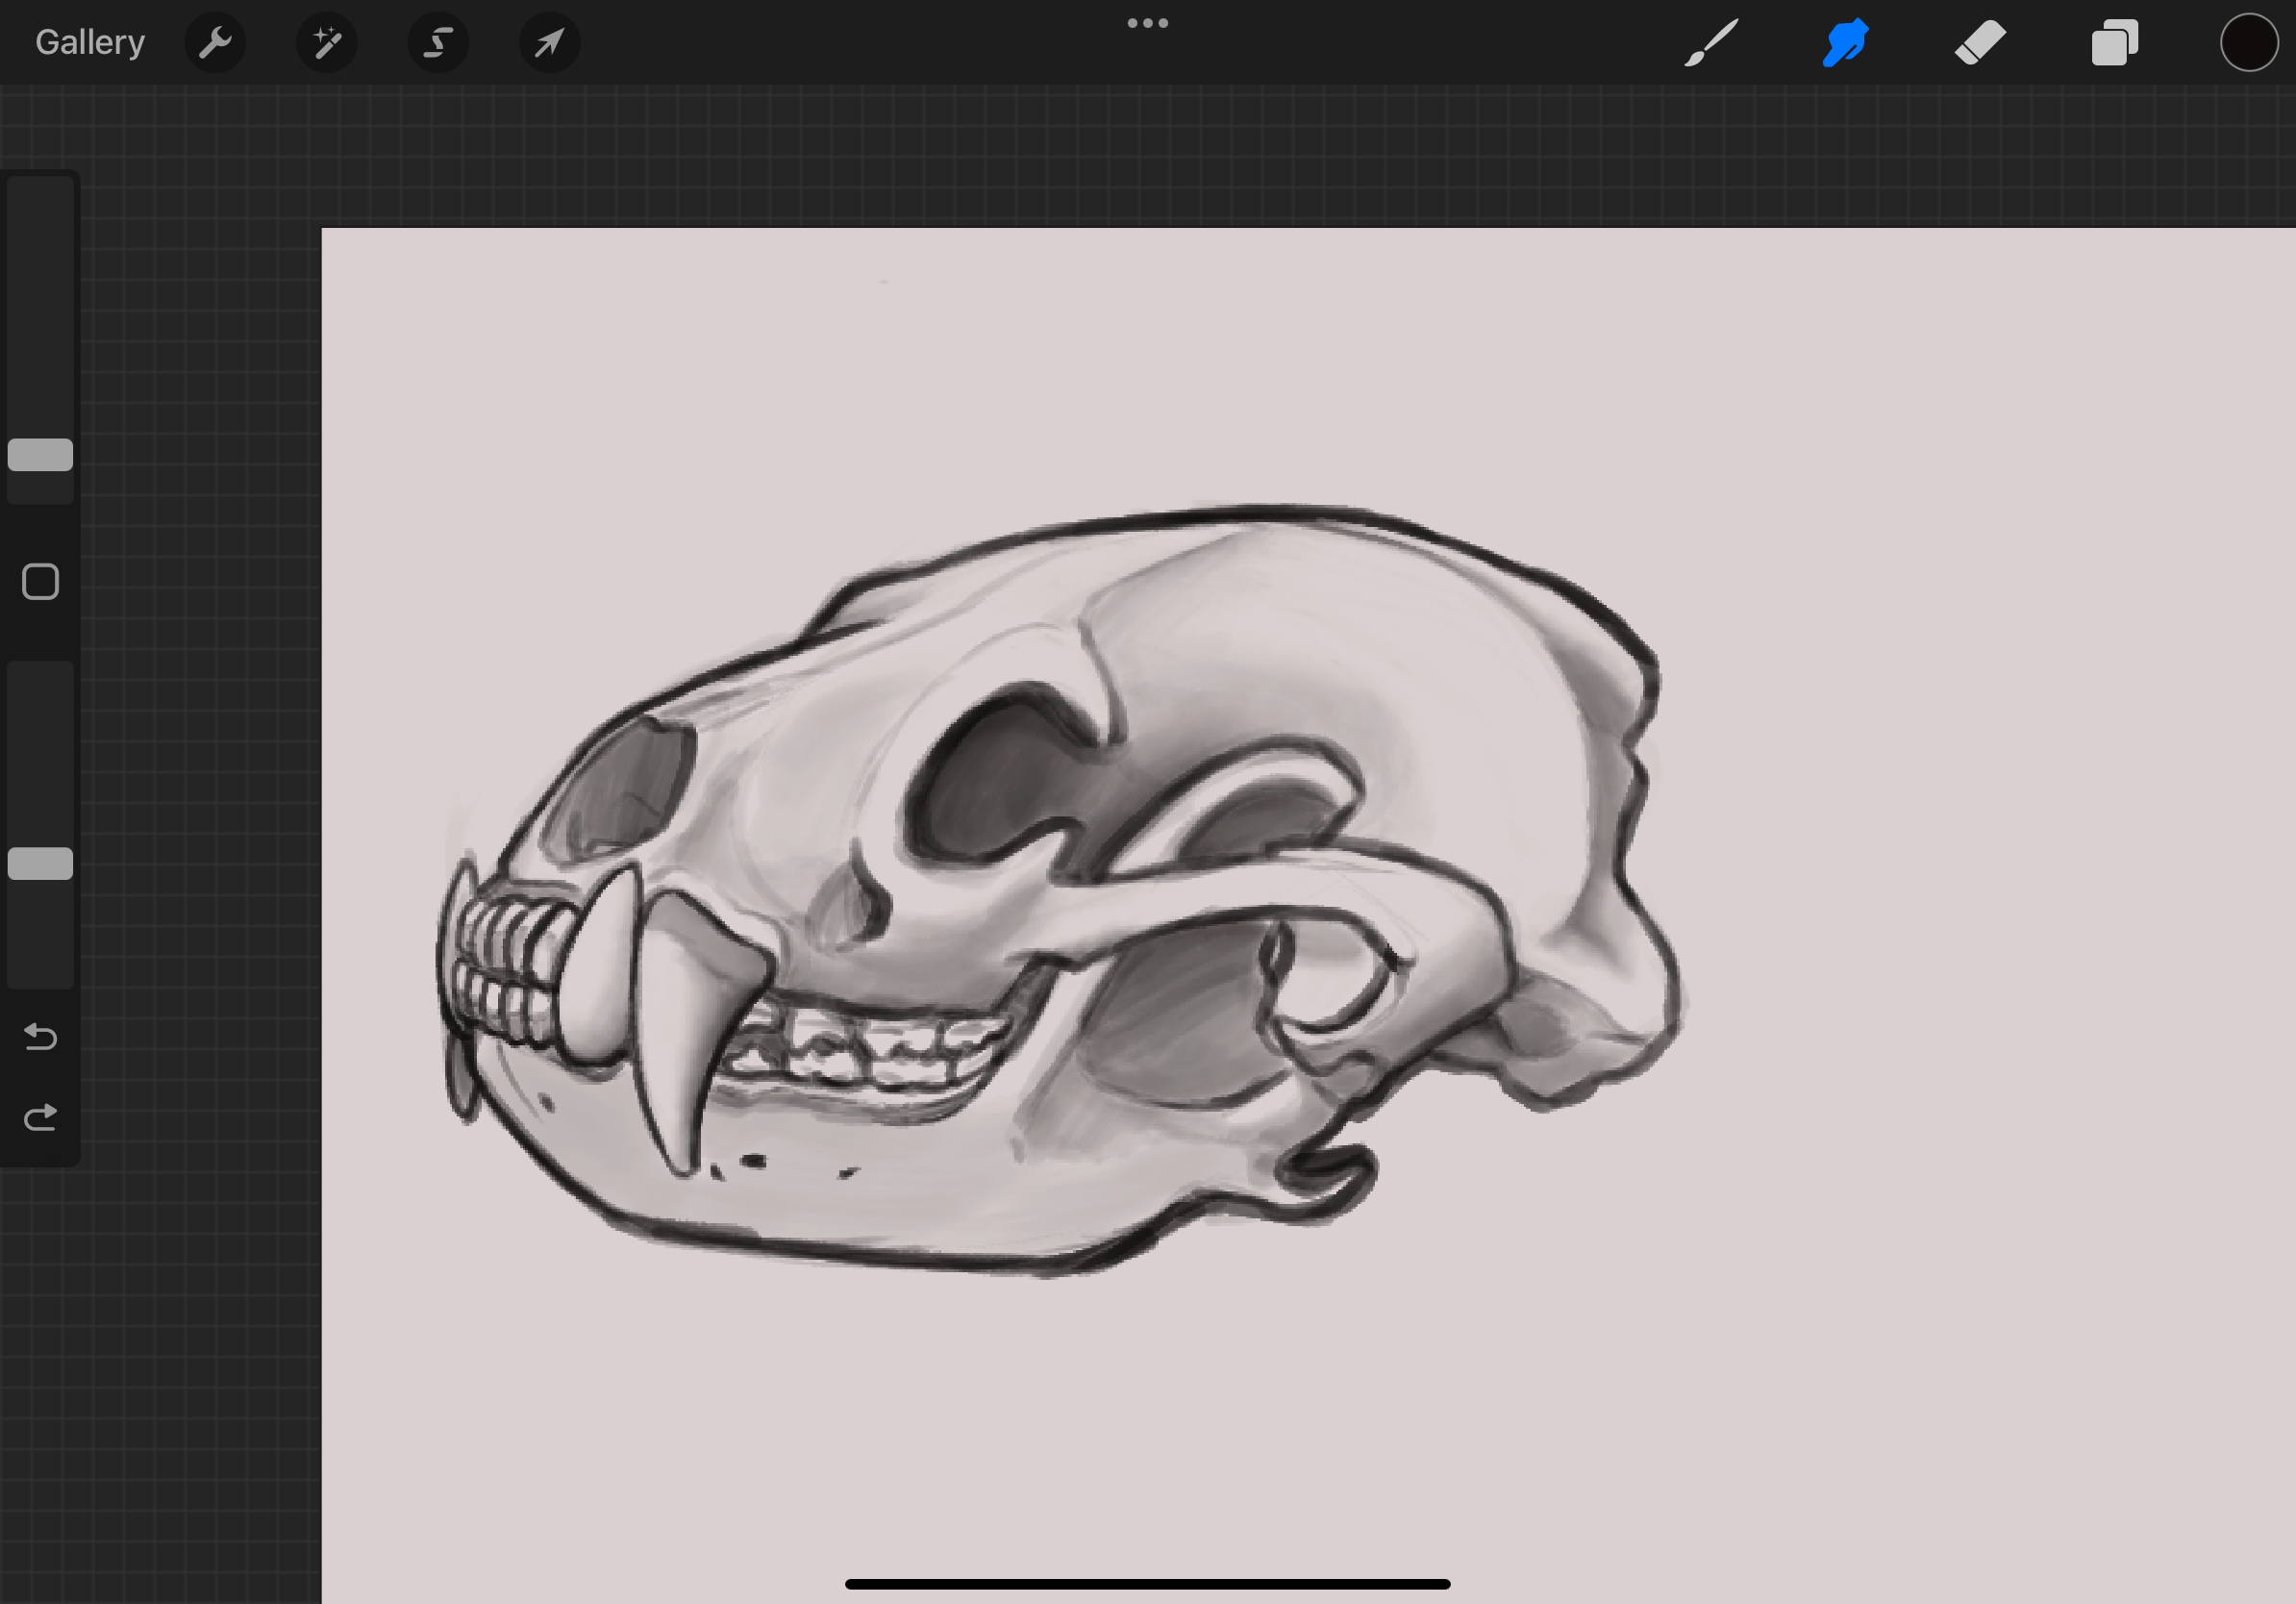Activate the Transform arrow tool
The width and height of the screenshot is (2296, 1604).
tap(549, 42)
